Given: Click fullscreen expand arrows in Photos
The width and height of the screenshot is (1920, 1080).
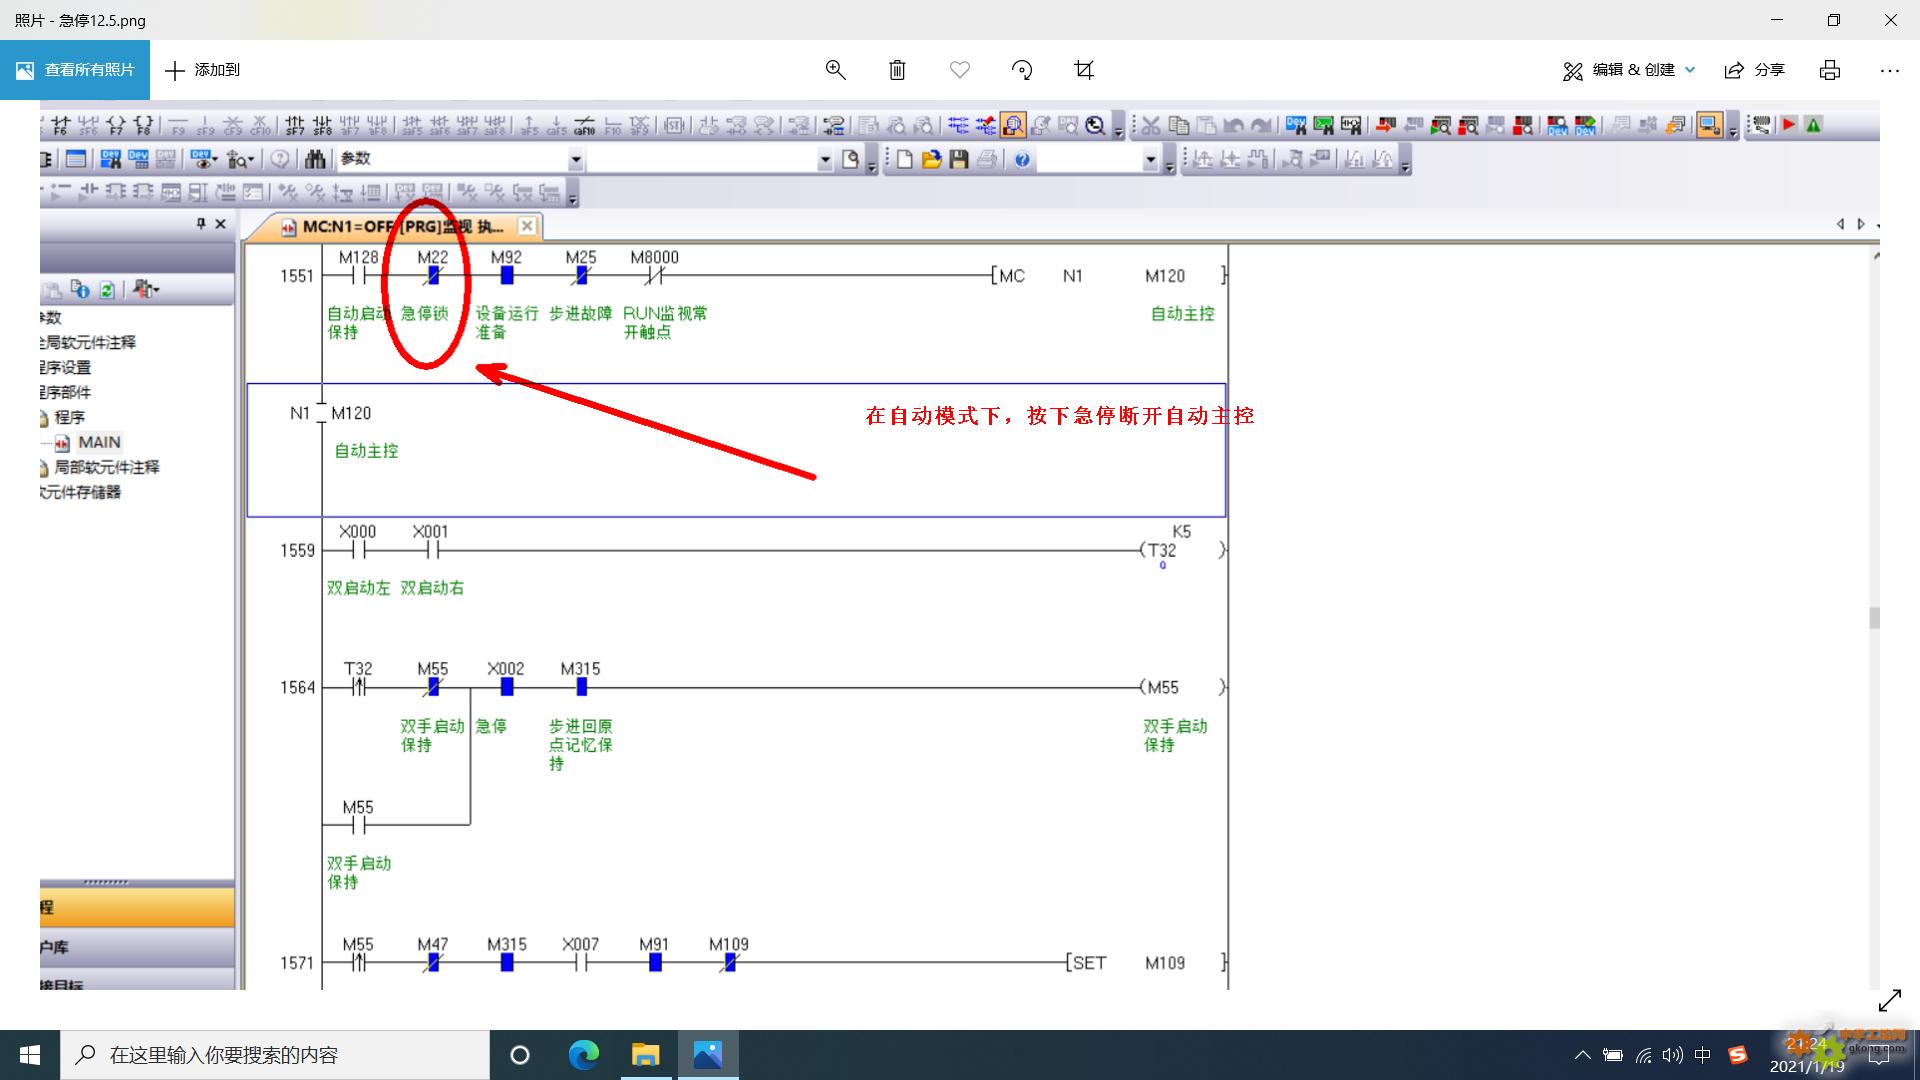Looking at the screenshot, I should (x=1890, y=1001).
